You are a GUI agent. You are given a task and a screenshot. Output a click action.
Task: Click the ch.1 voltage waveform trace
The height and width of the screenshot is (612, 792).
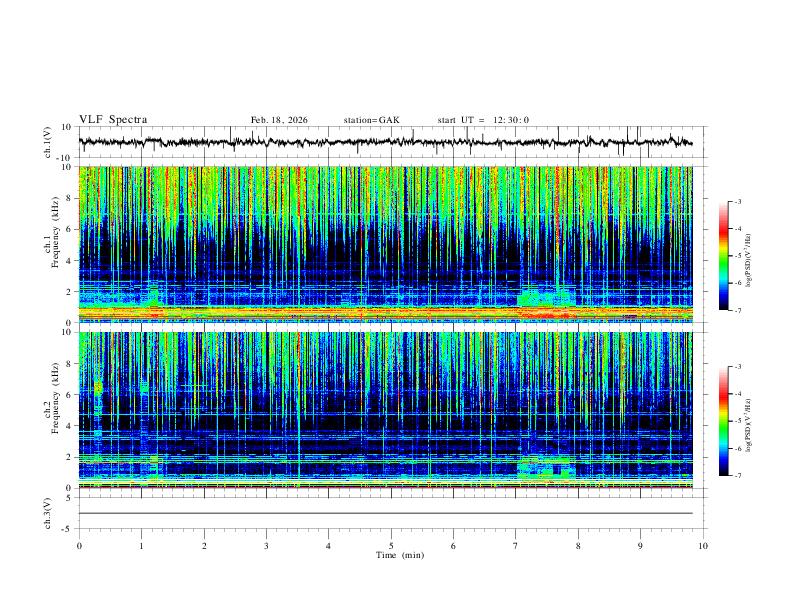point(385,142)
